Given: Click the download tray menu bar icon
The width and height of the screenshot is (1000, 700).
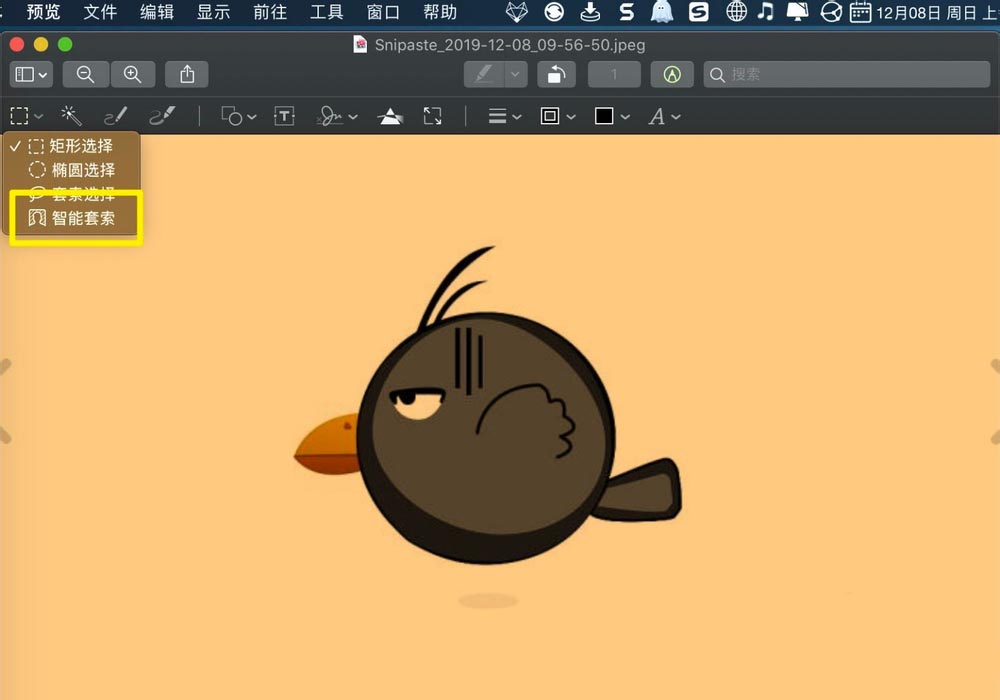Looking at the screenshot, I should (591, 11).
